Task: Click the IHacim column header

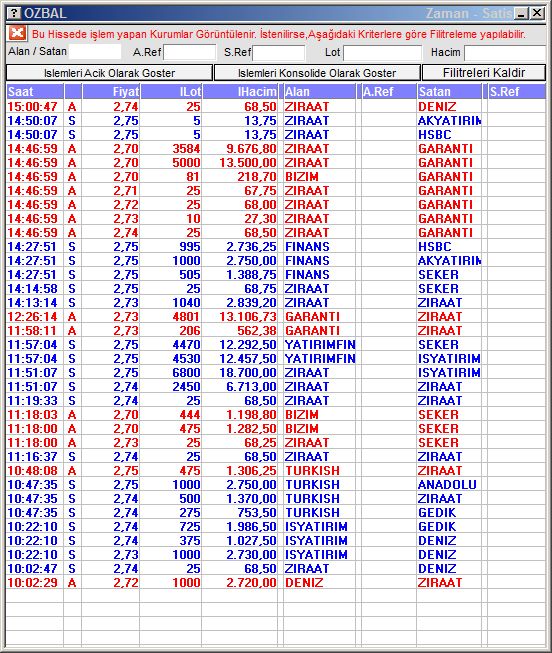Action: click(x=240, y=92)
